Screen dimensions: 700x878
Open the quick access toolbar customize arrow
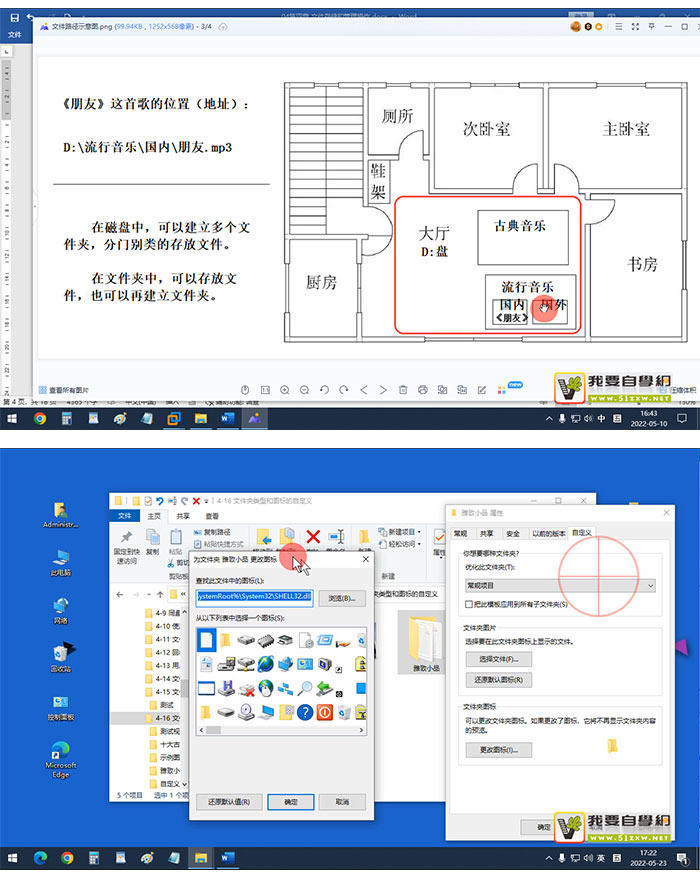[x=207, y=501]
